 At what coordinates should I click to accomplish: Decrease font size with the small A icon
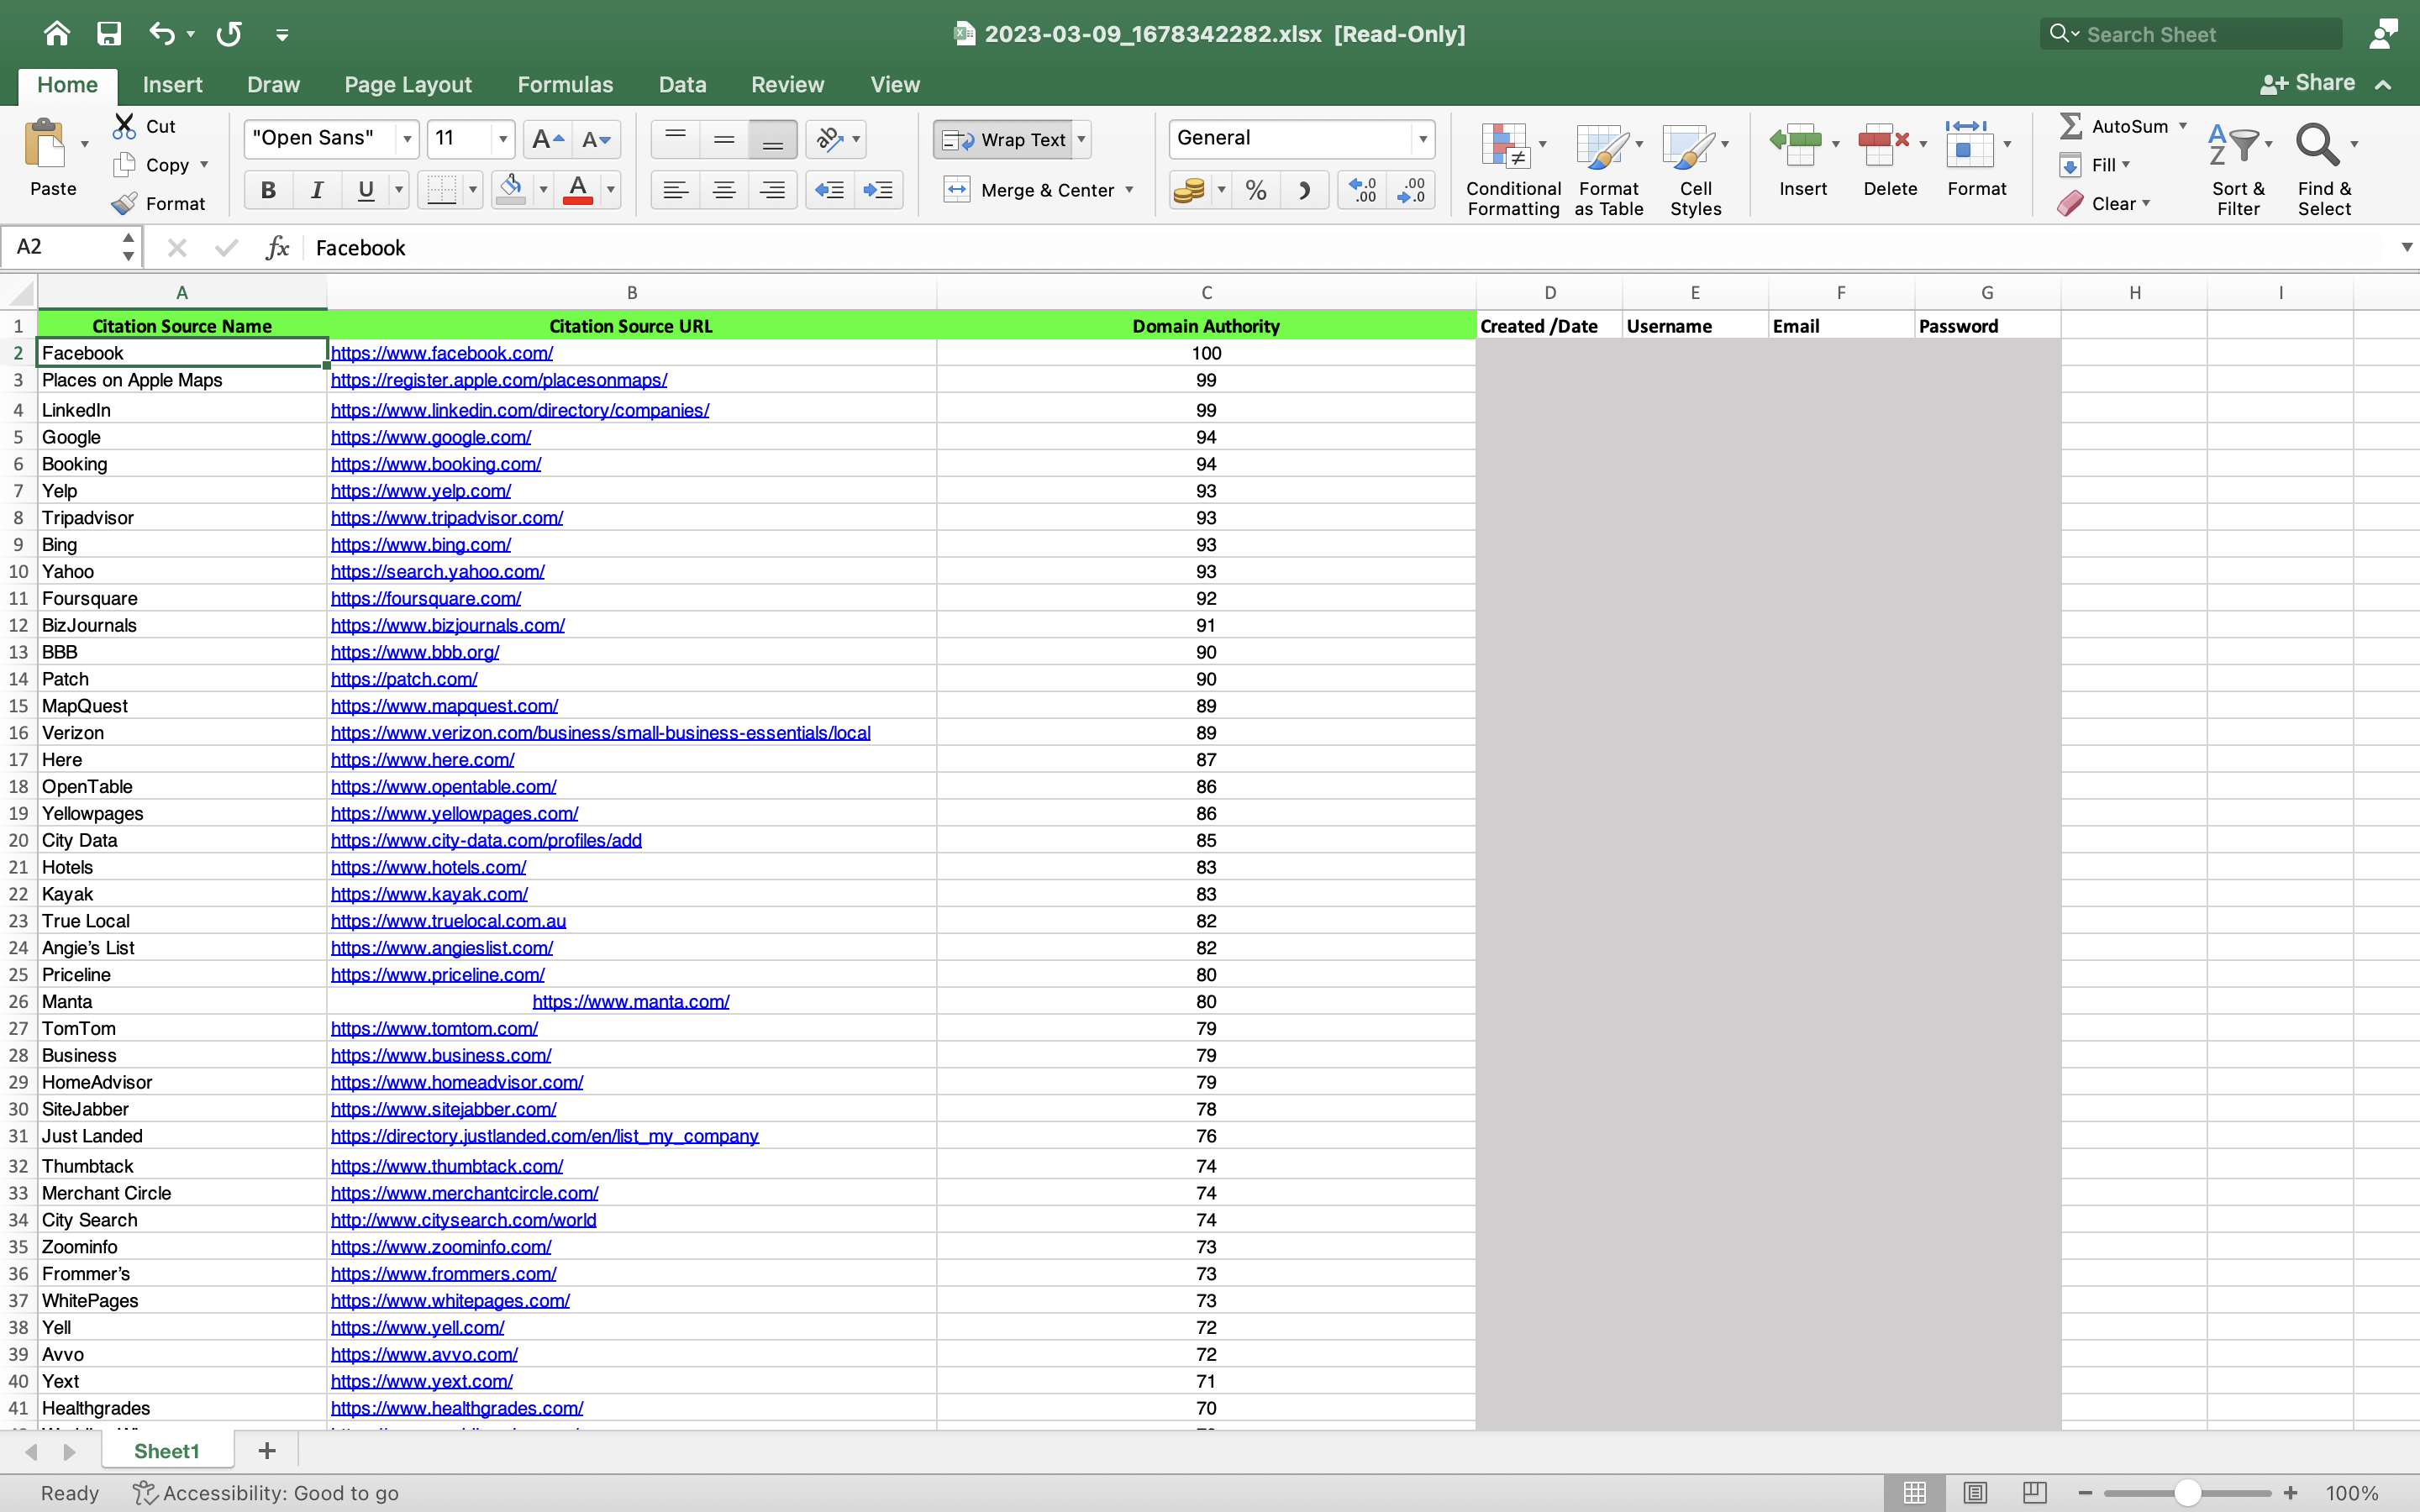[x=596, y=139]
